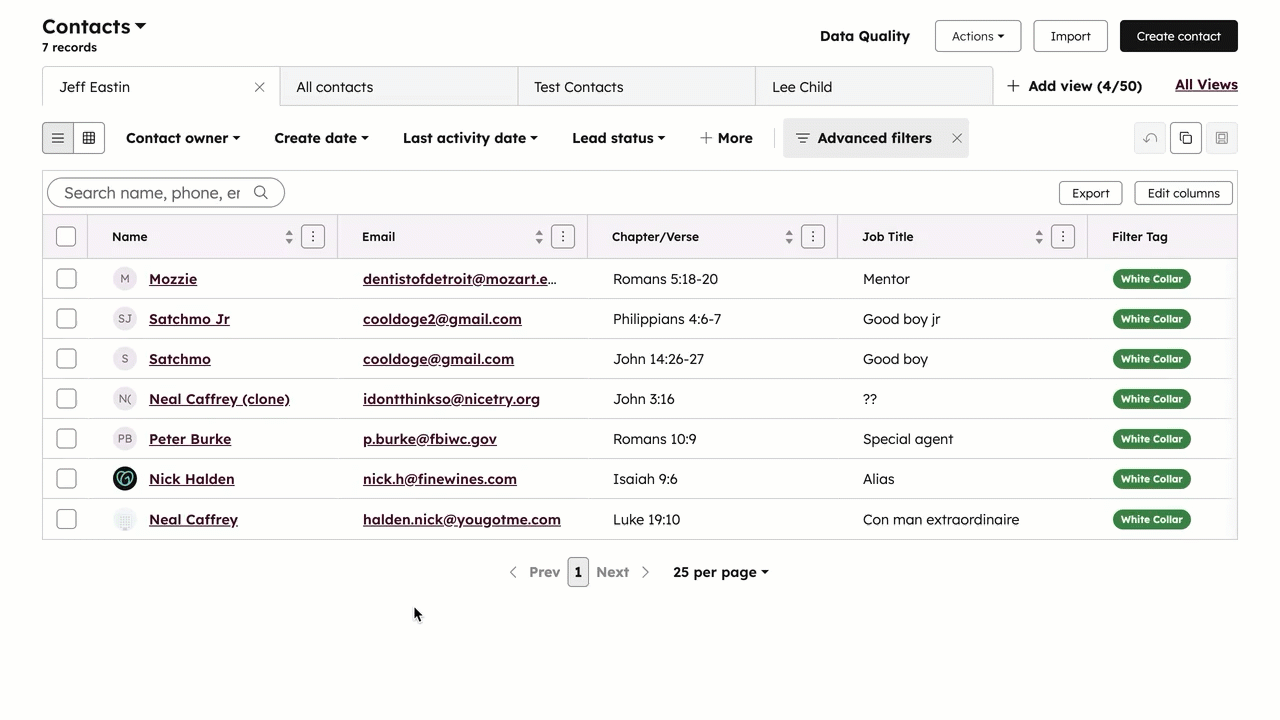The height and width of the screenshot is (720, 1280).
Task: Switch to the All contacts tab
Action: 334,87
